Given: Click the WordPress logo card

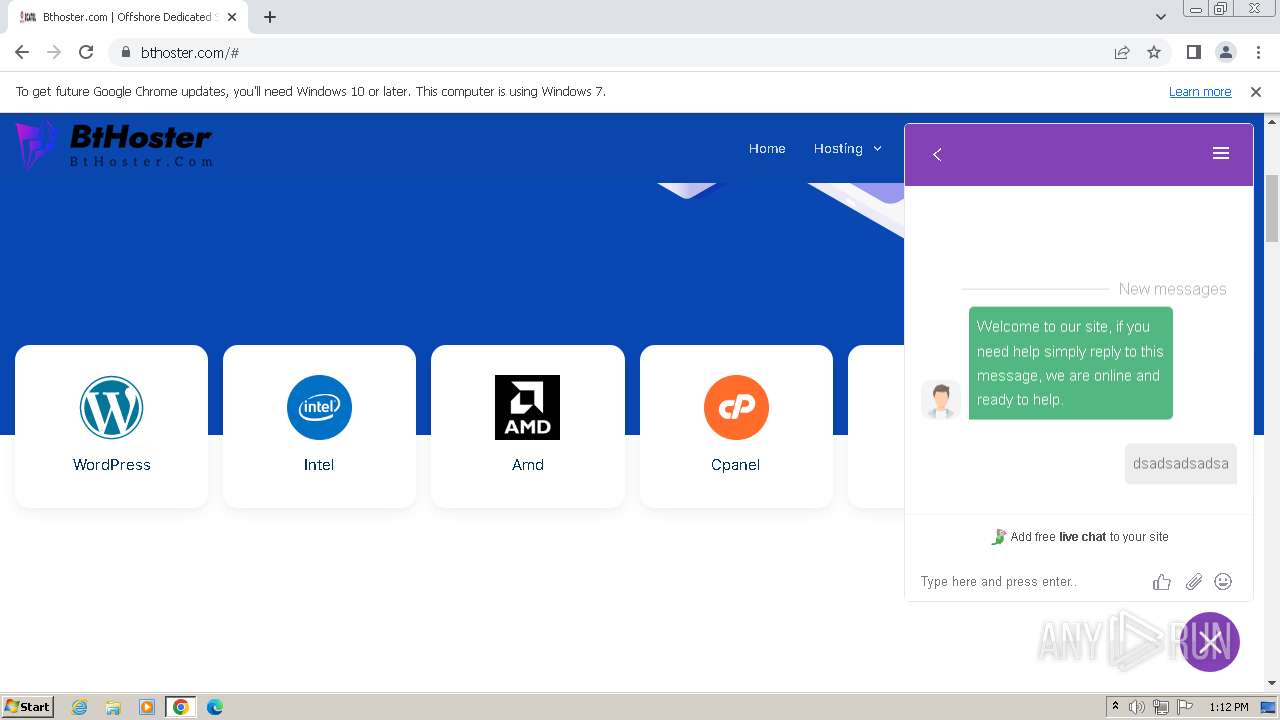Looking at the screenshot, I should click(x=112, y=426).
